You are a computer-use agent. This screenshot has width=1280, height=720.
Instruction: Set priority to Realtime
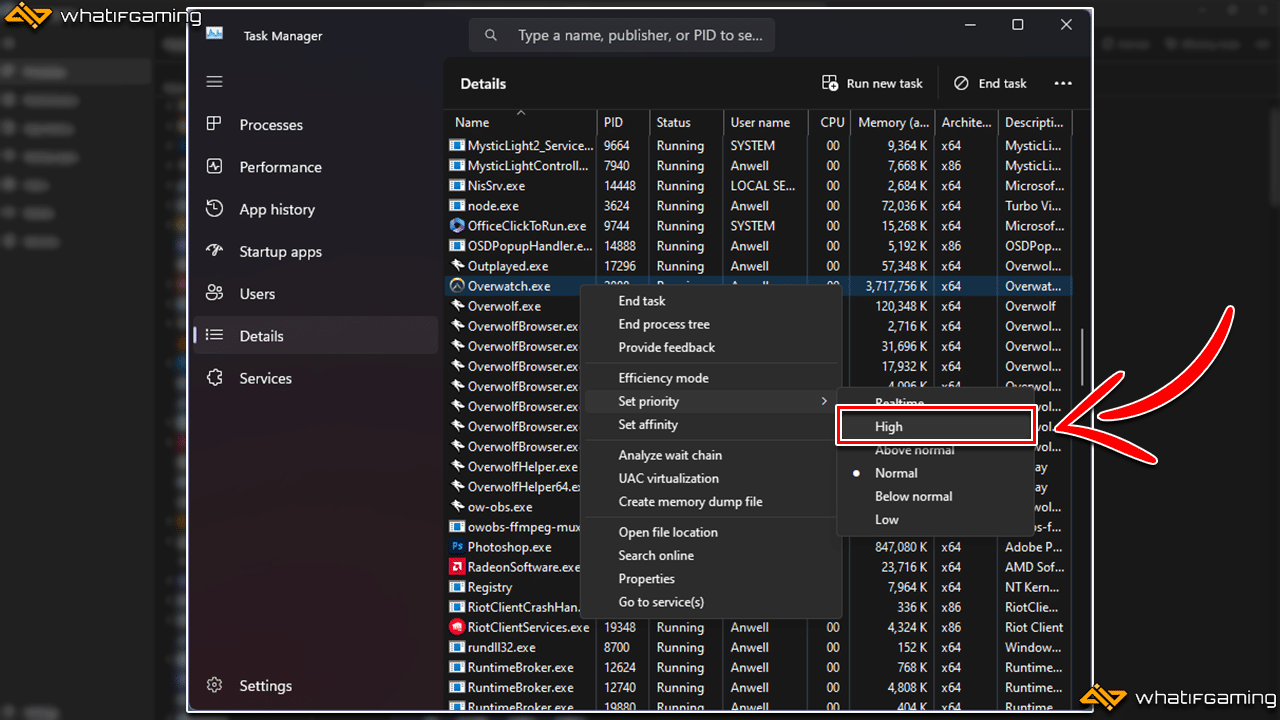(934, 402)
